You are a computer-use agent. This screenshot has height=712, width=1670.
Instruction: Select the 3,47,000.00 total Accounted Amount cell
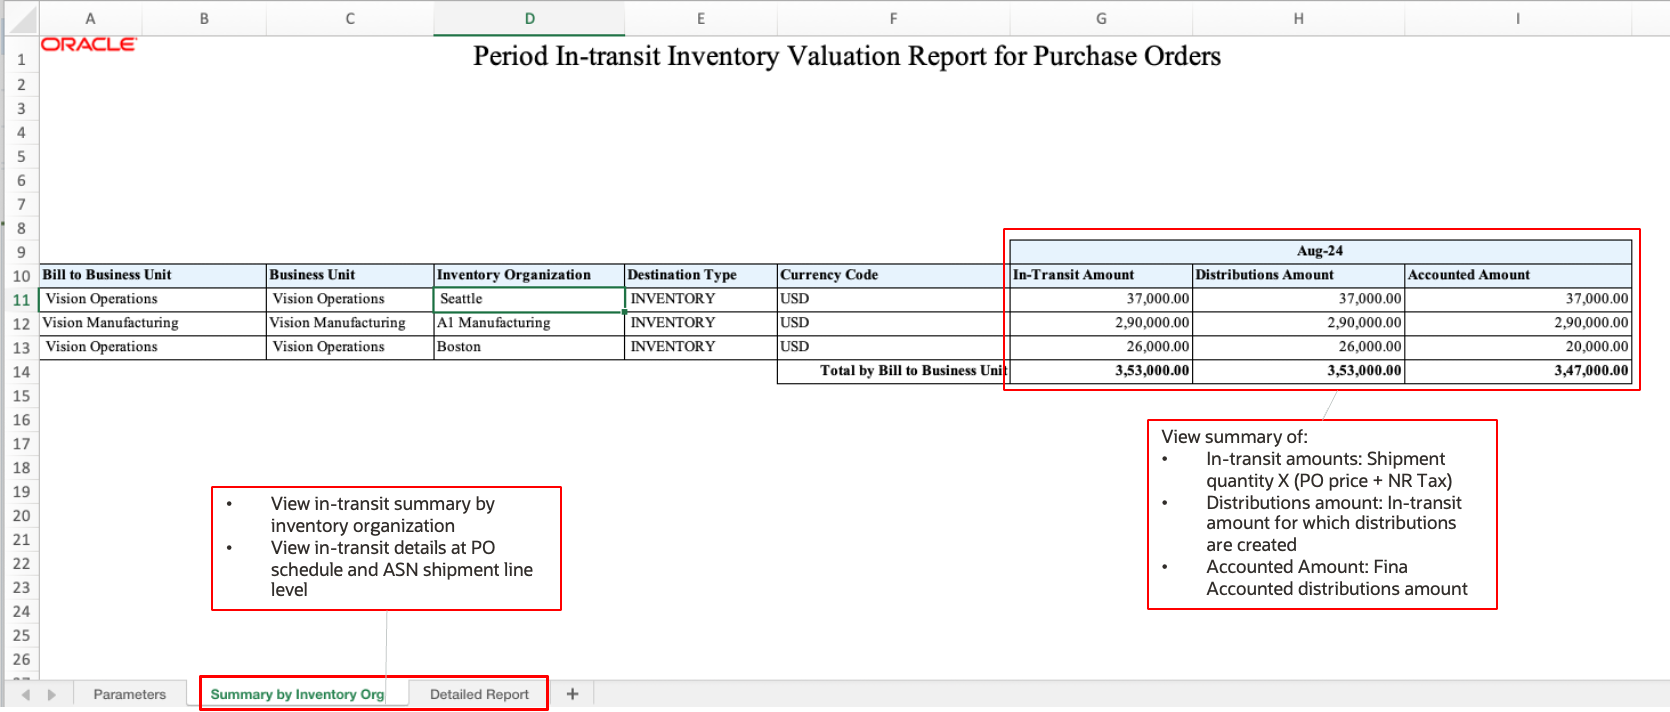tap(1518, 371)
